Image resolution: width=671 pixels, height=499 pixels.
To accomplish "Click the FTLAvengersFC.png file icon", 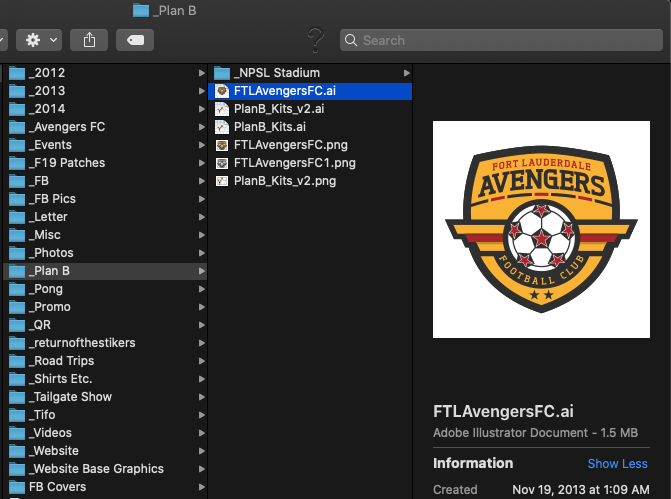I will 222,145.
